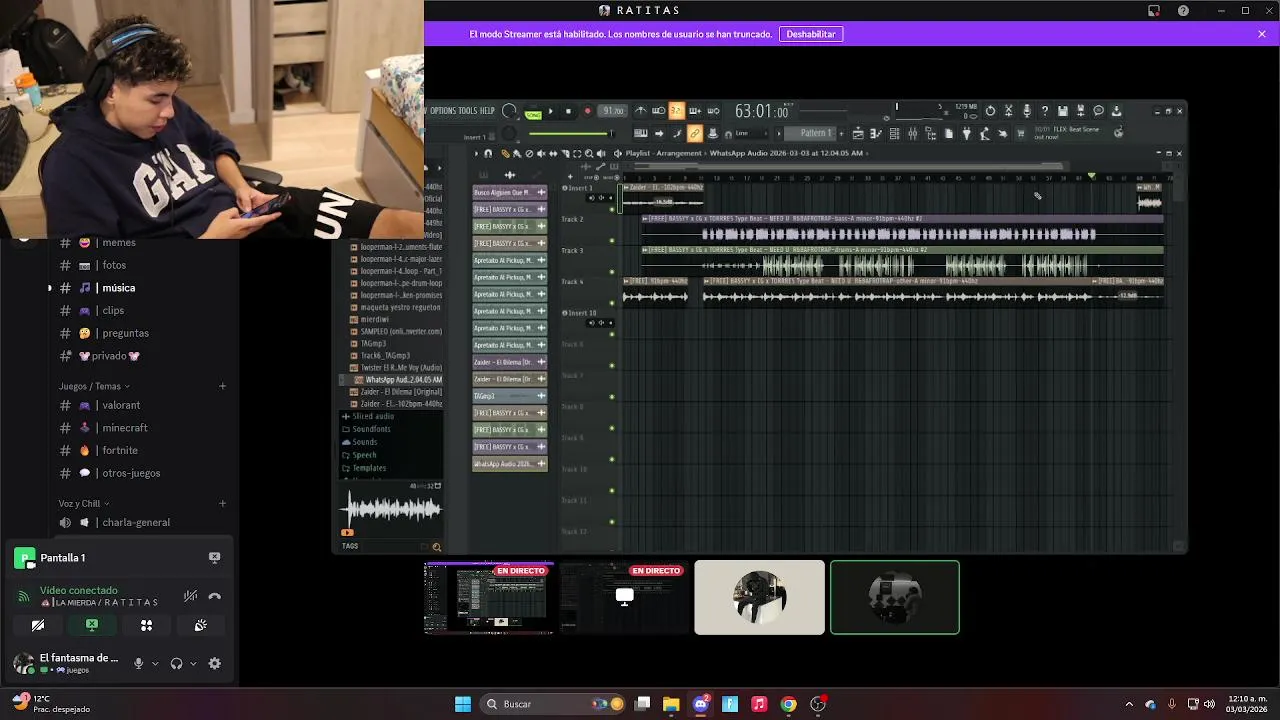The image size is (1280, 720).
Task: Click the 63:01:00 time display
Action: click(762, 111)
